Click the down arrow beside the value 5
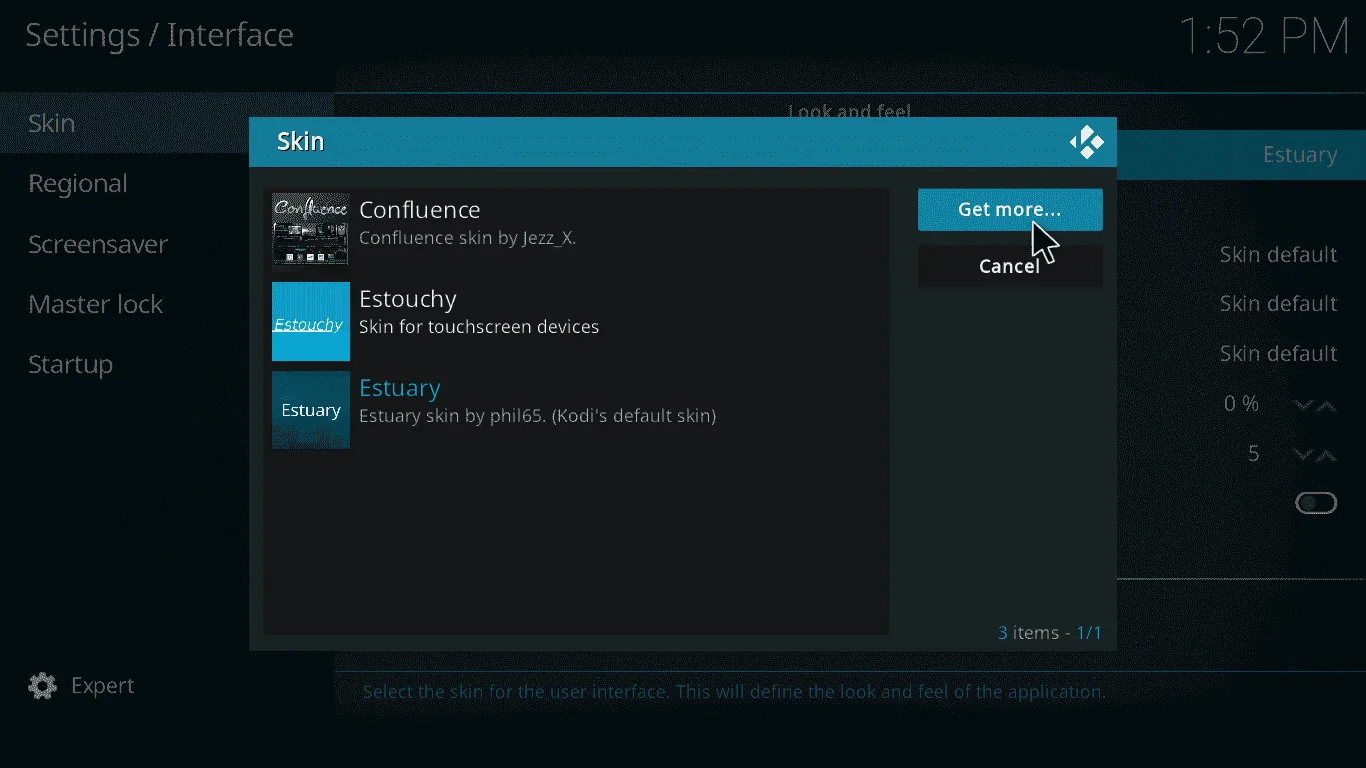The width and height of the screenshot is (1366, 768). (1303, 455)
